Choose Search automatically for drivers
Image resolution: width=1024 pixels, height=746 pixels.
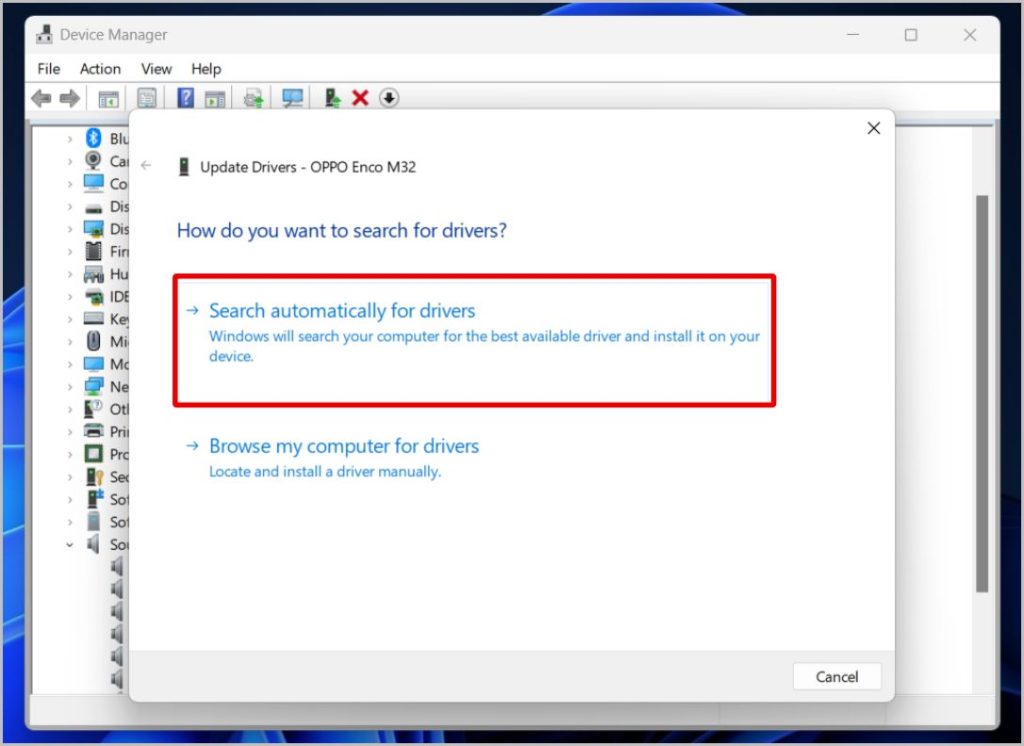[x=474, y=340]
